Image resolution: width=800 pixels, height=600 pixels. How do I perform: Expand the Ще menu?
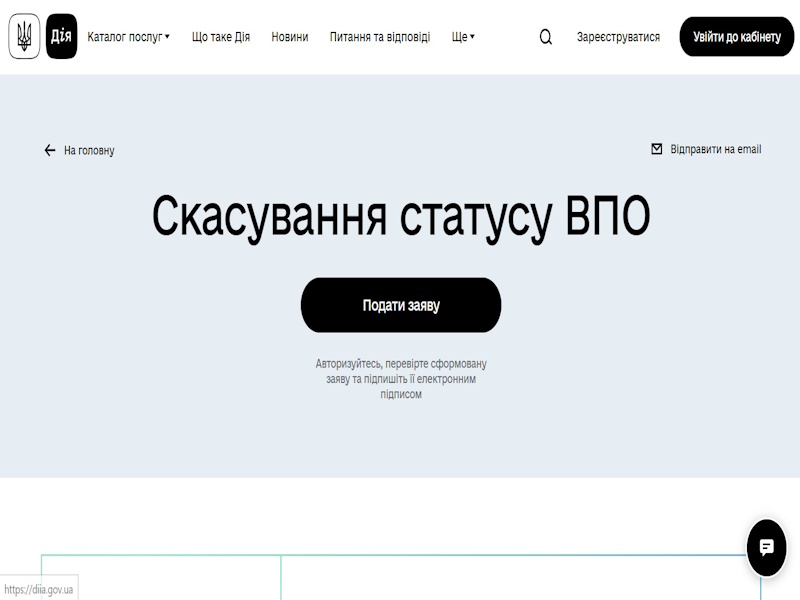[x=463, y=37]
